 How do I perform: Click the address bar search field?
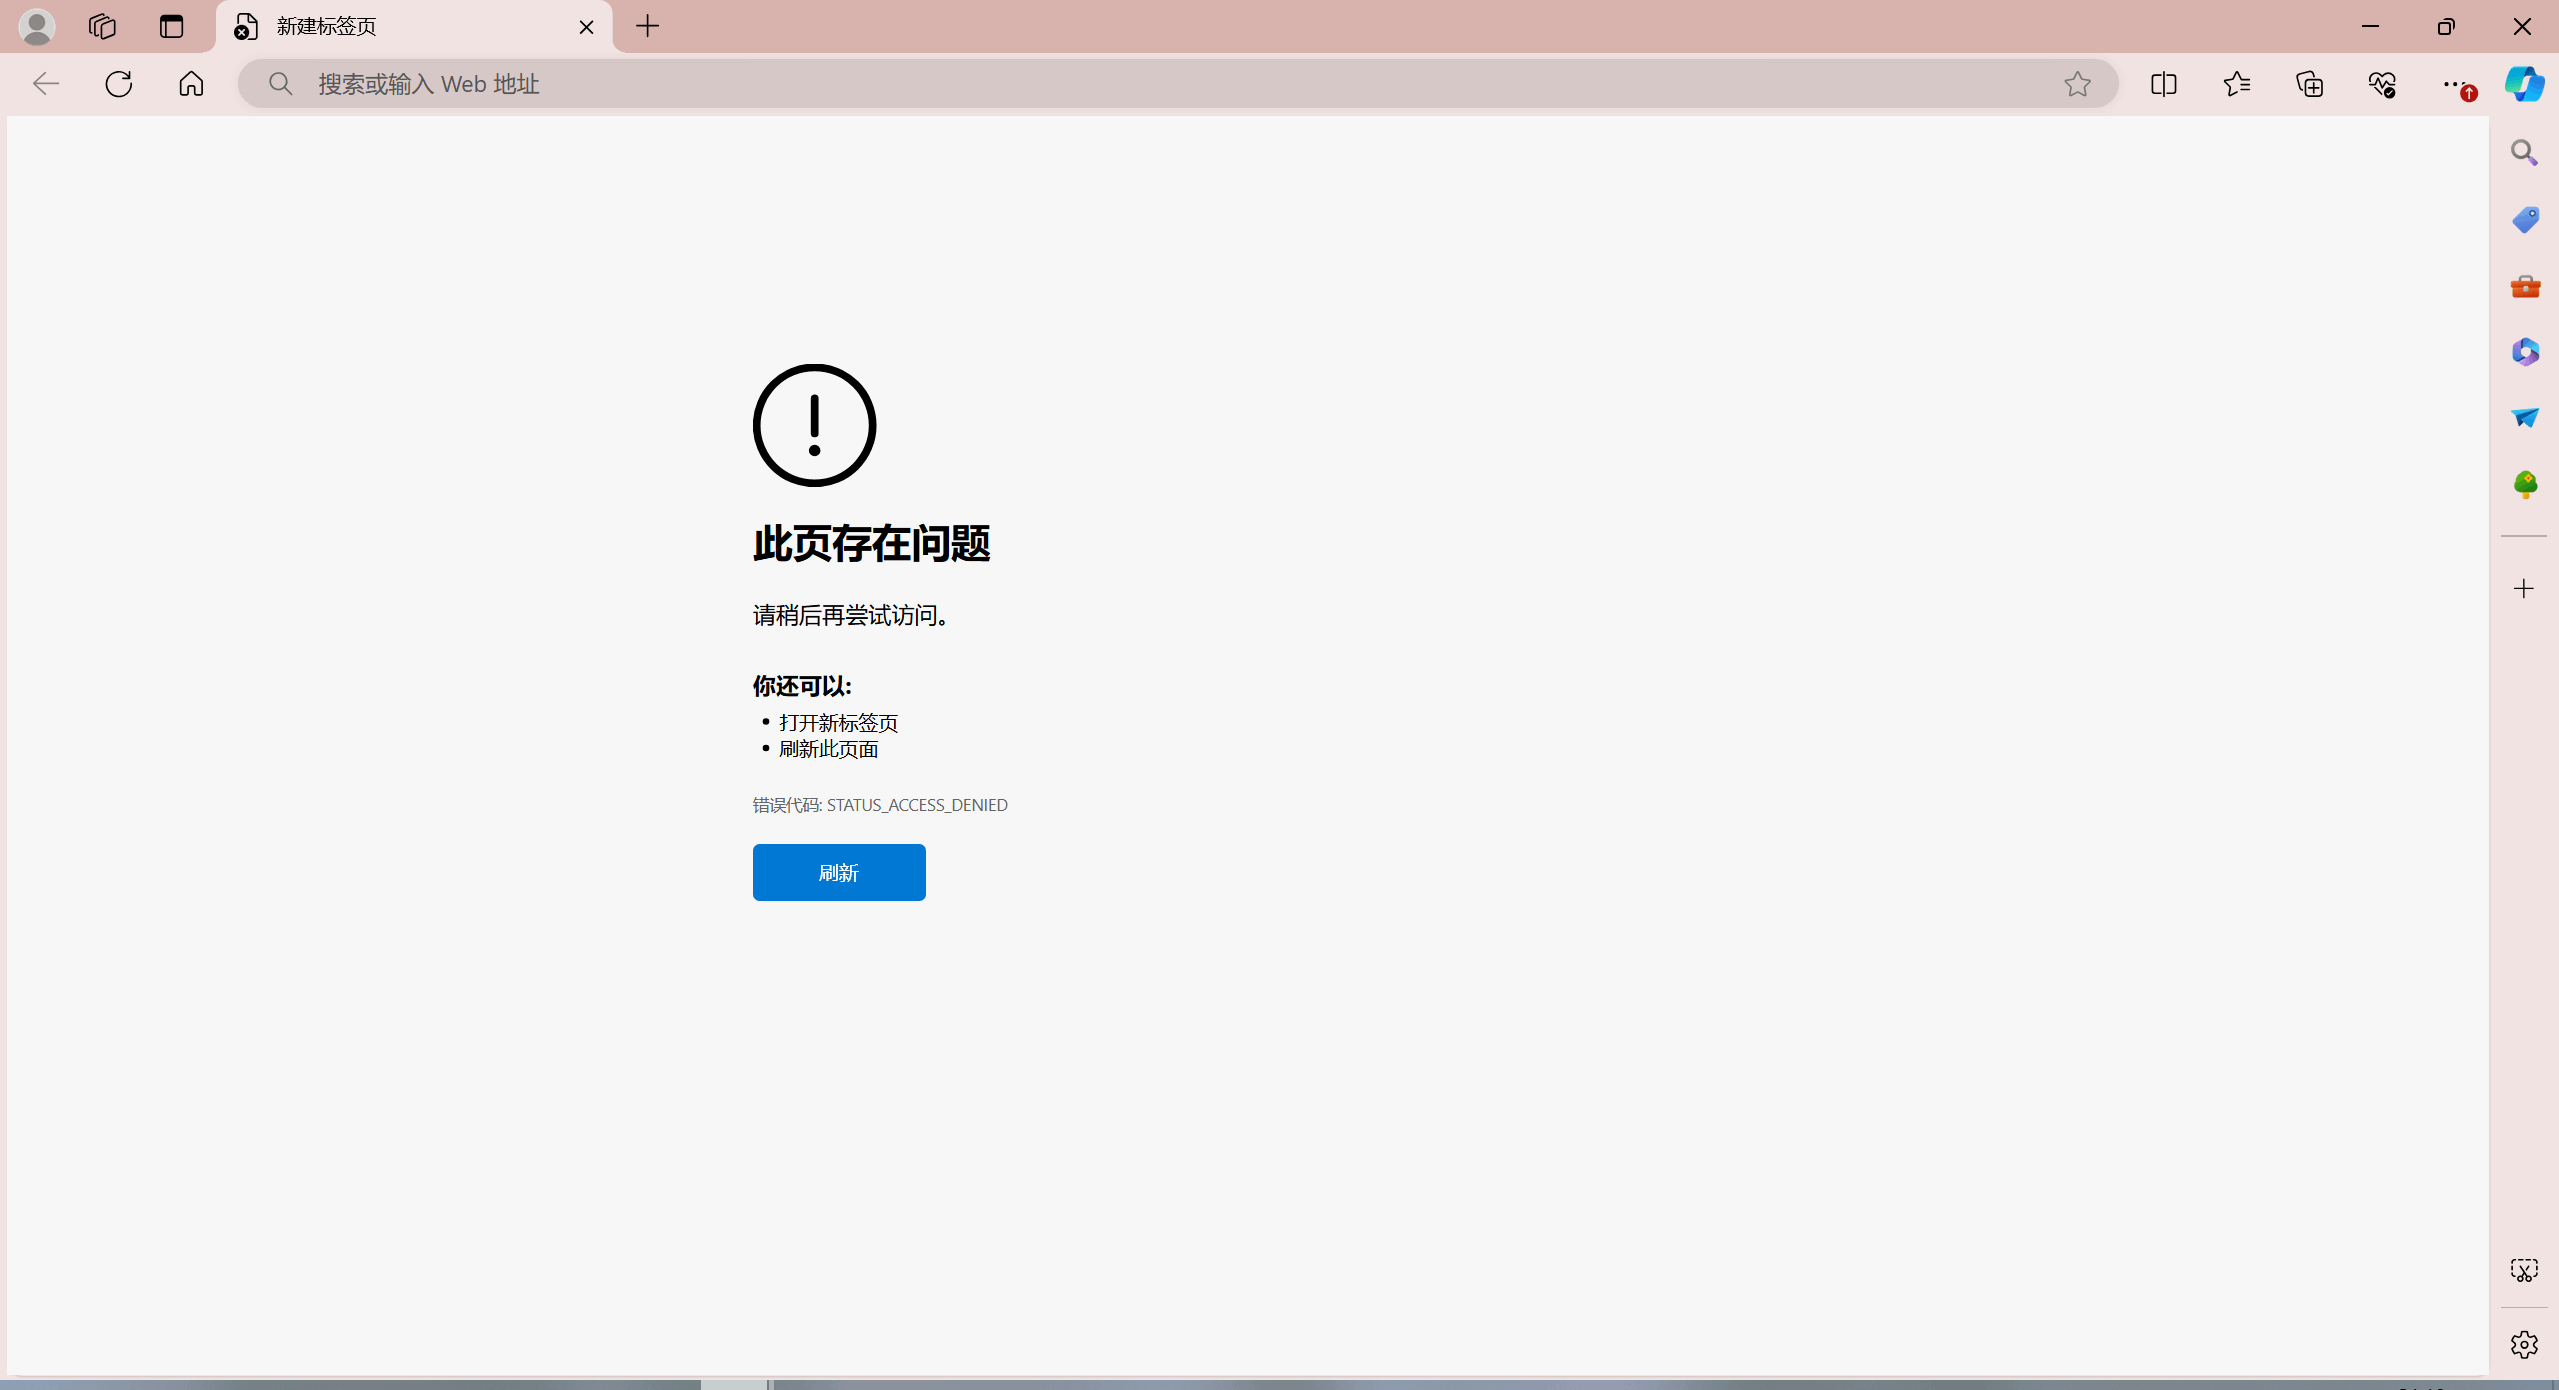[x=1100, y=84]
